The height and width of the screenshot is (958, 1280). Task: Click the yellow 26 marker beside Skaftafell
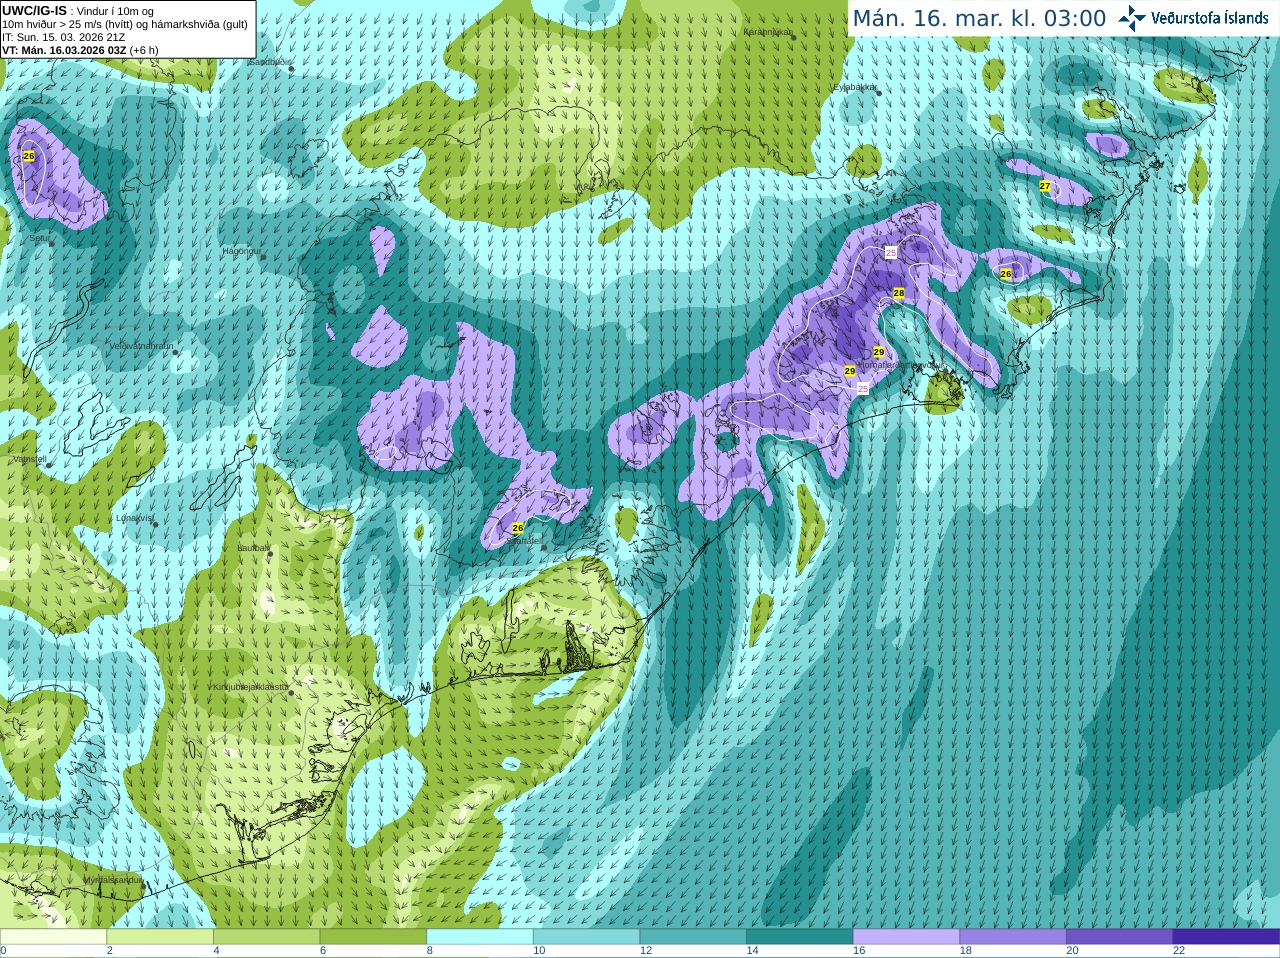(x=517, y=527)
